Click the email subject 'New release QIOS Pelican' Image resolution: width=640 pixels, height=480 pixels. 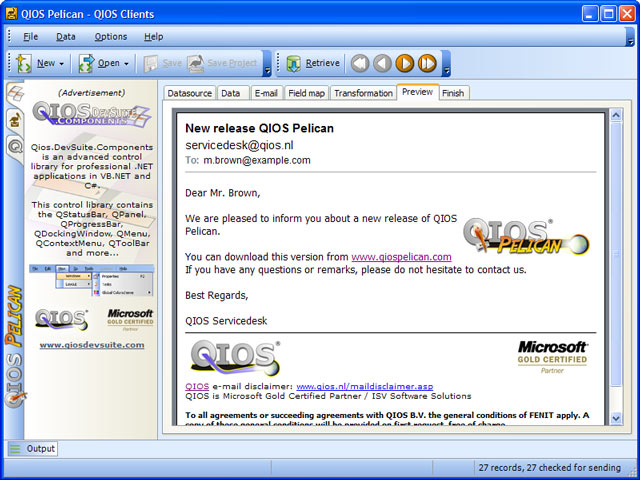(x=260, y=128)
